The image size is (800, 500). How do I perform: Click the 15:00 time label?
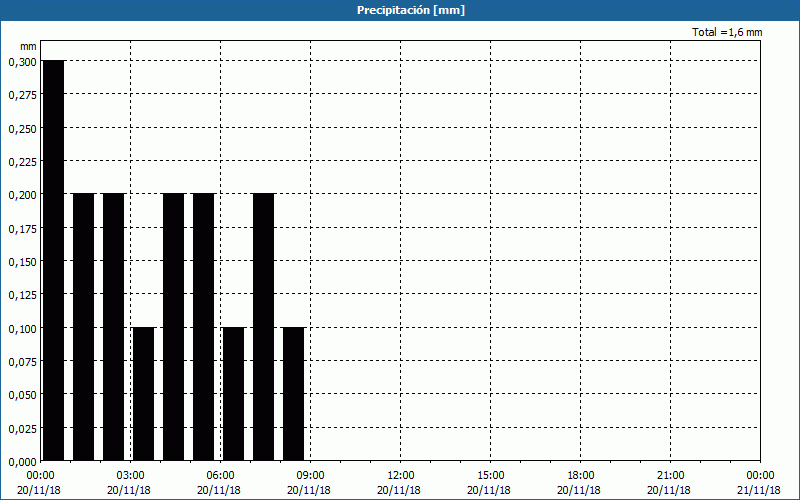490,476
